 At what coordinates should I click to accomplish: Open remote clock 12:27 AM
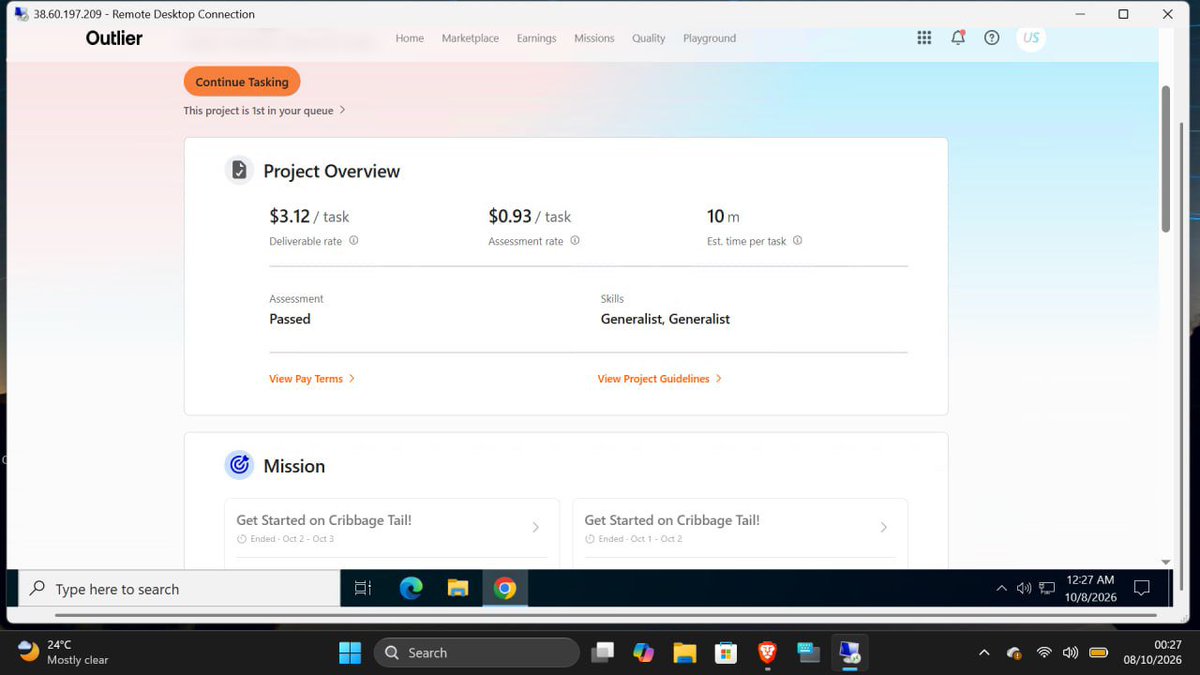pos(1090,589)
